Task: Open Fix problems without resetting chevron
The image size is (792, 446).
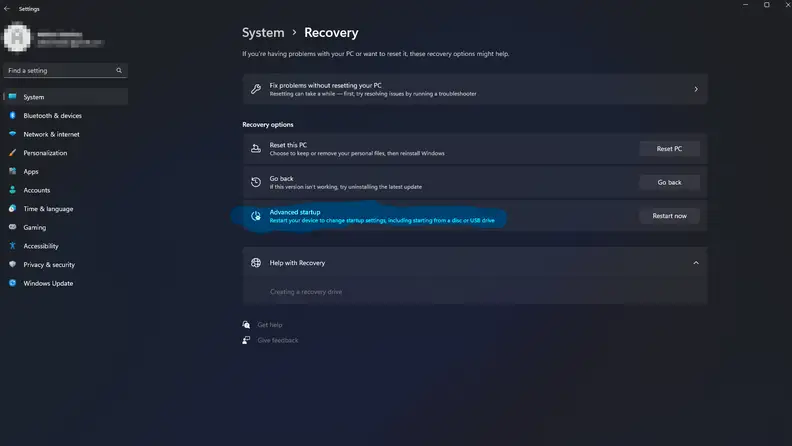Action: click(696, 89)
